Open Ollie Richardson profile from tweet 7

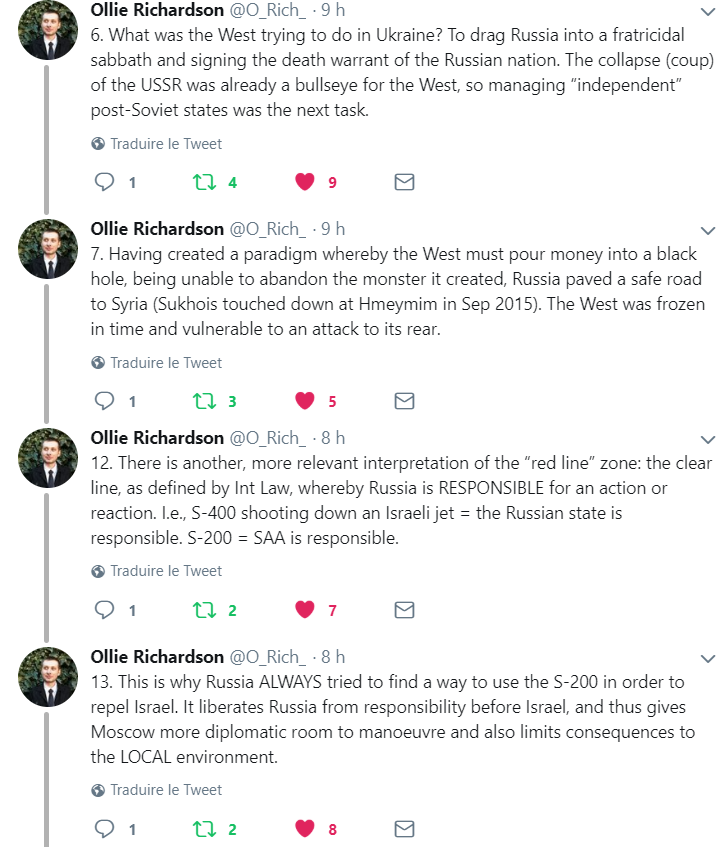[x=157, y=229]
